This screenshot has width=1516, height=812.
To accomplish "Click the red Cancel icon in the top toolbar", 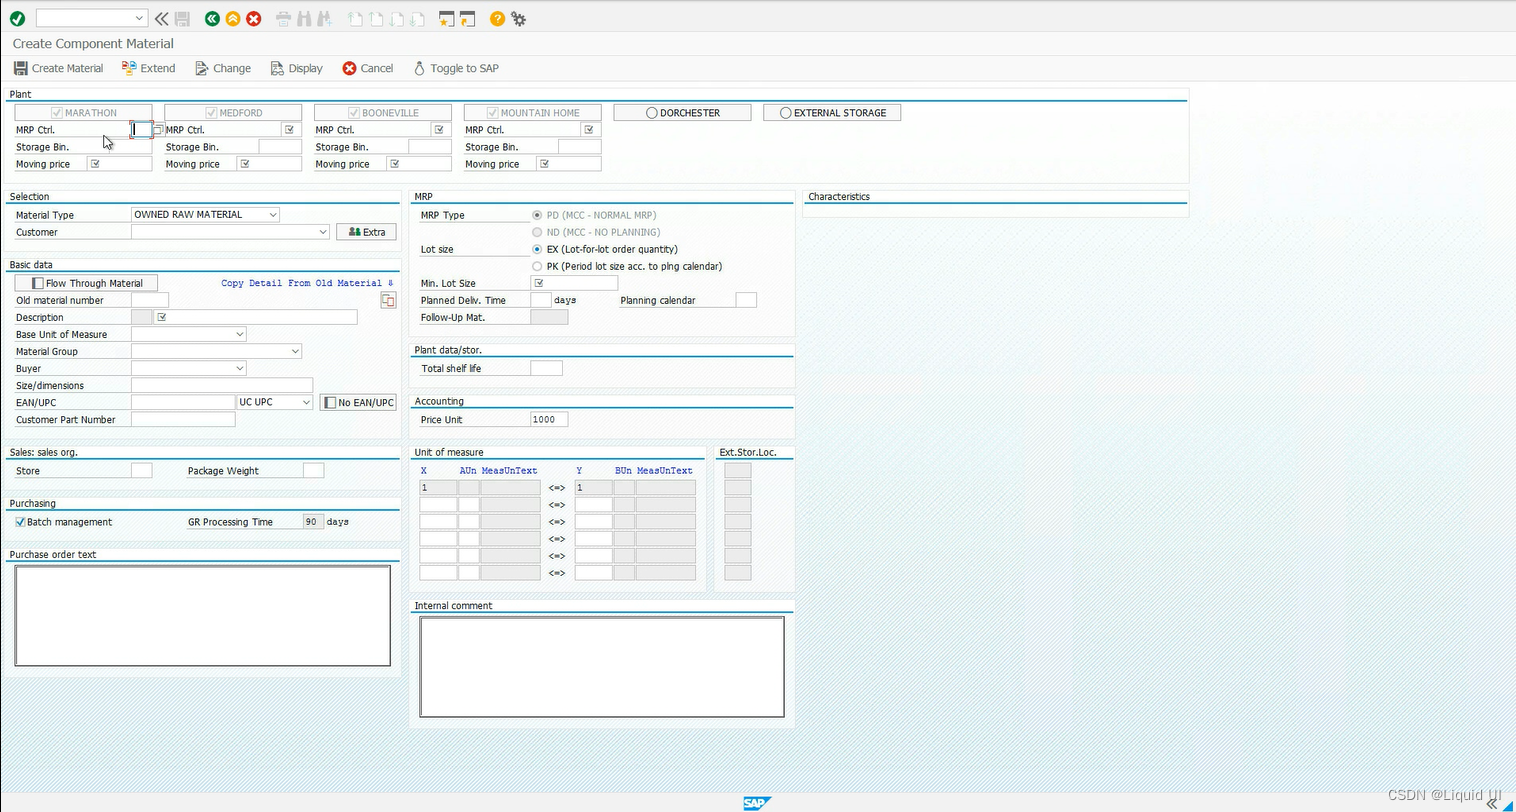I will 254,18.
